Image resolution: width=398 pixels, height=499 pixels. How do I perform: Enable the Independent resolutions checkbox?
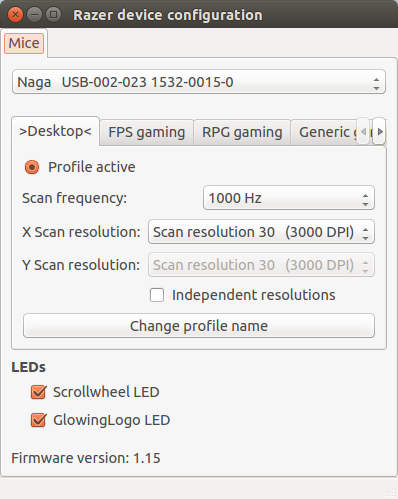[x=157, y=295]
